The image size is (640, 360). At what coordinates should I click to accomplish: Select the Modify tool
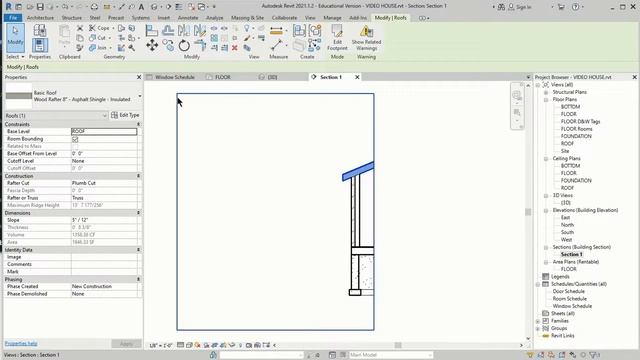pyautogui.click(x=15, y=38)
